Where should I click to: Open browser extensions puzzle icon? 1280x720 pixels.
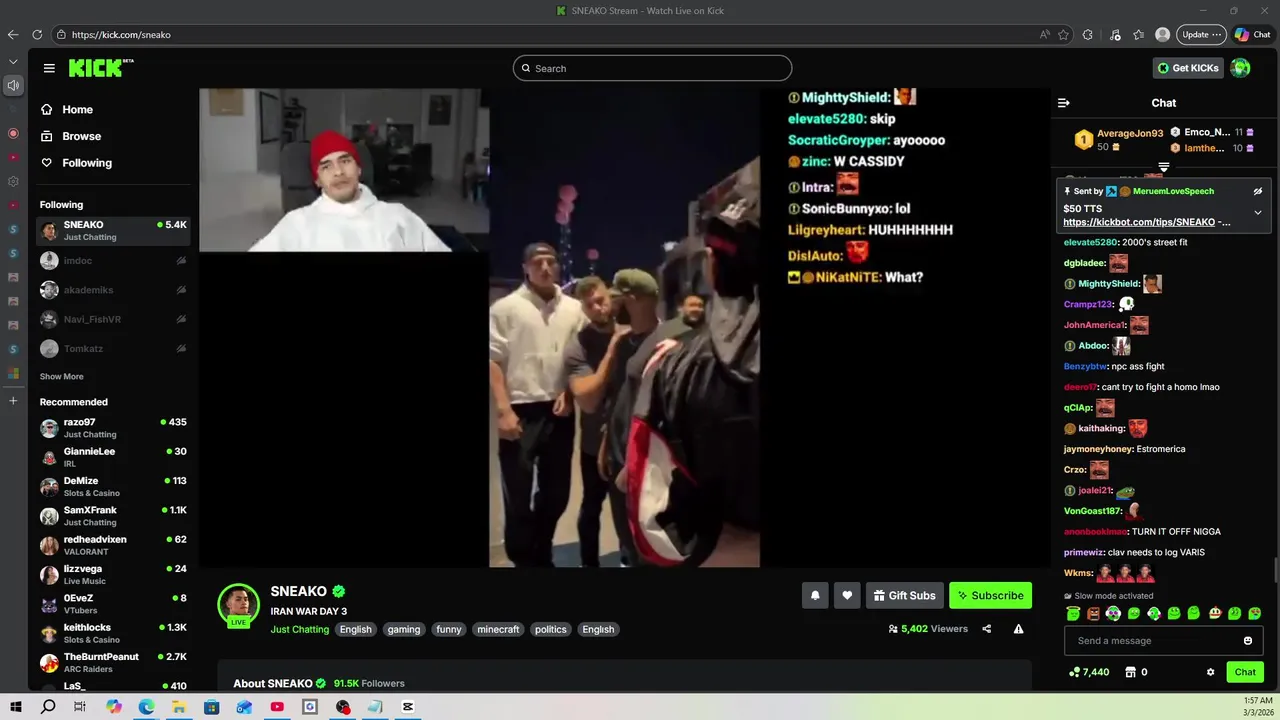click(1088, 34)
